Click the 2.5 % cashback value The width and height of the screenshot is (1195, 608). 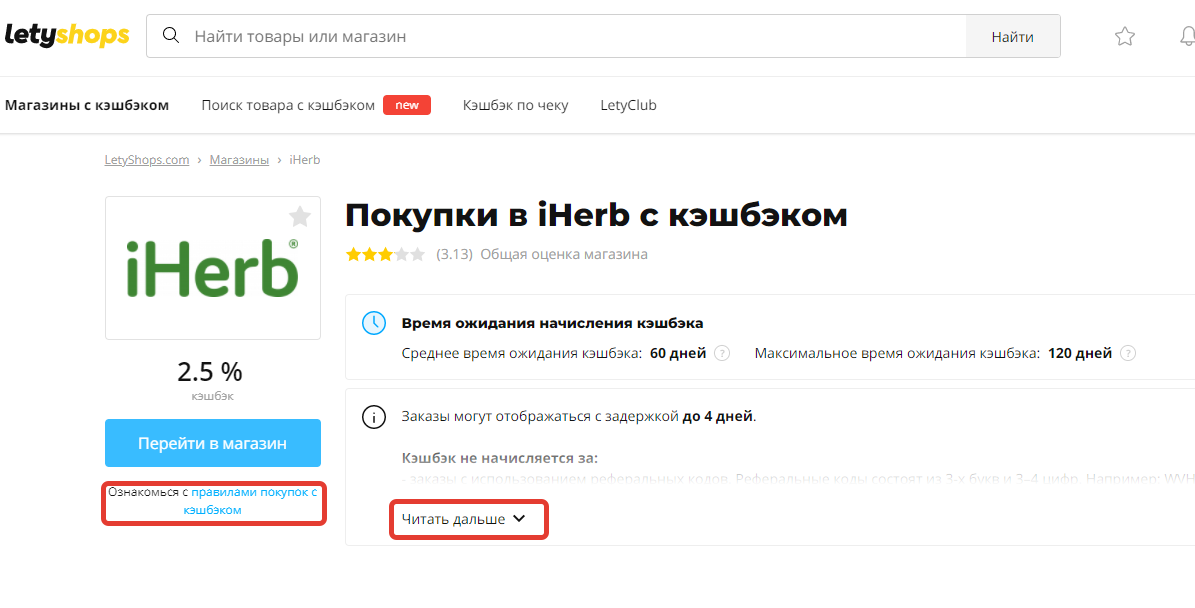(210, 372)
